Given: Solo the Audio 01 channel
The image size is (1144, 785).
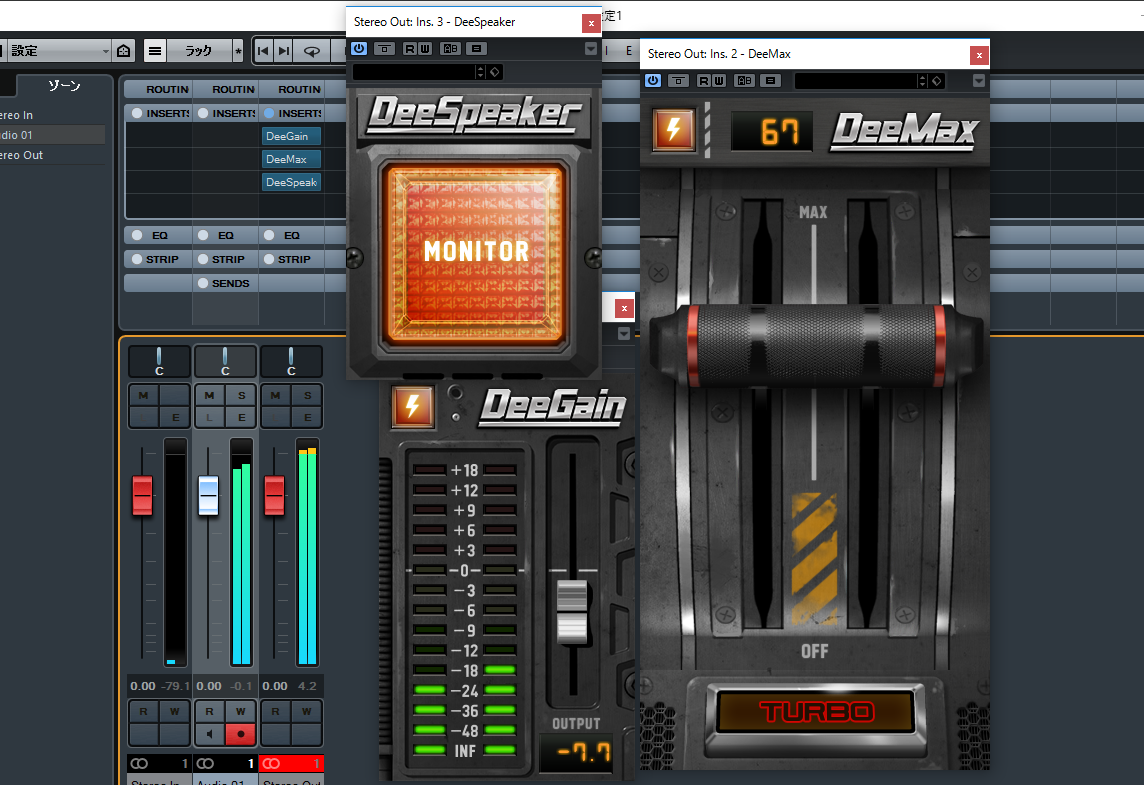Looking at the screenshot, I should coord(241,395).
